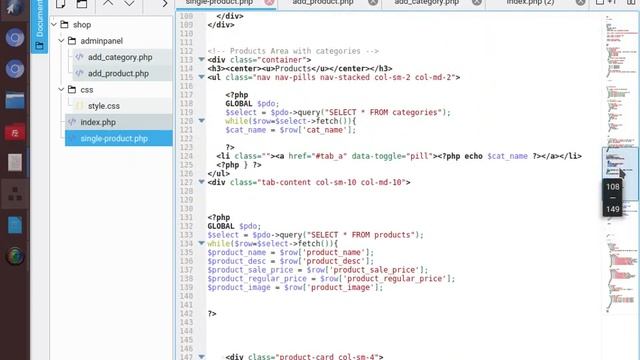The width and height of the screenshot is (640, 360).
Task: Click the right chevron toolbar icon
Action: tap(164, 4)
